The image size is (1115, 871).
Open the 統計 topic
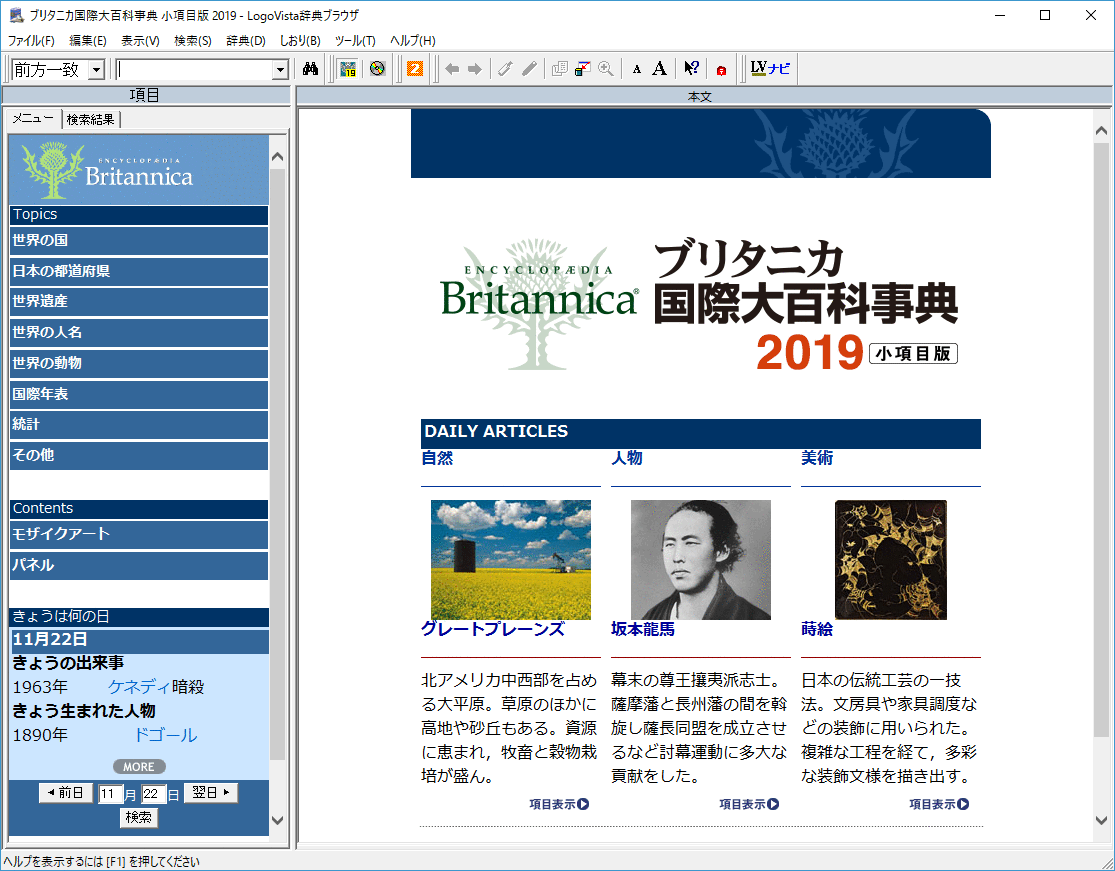click(x=139, y=424)
